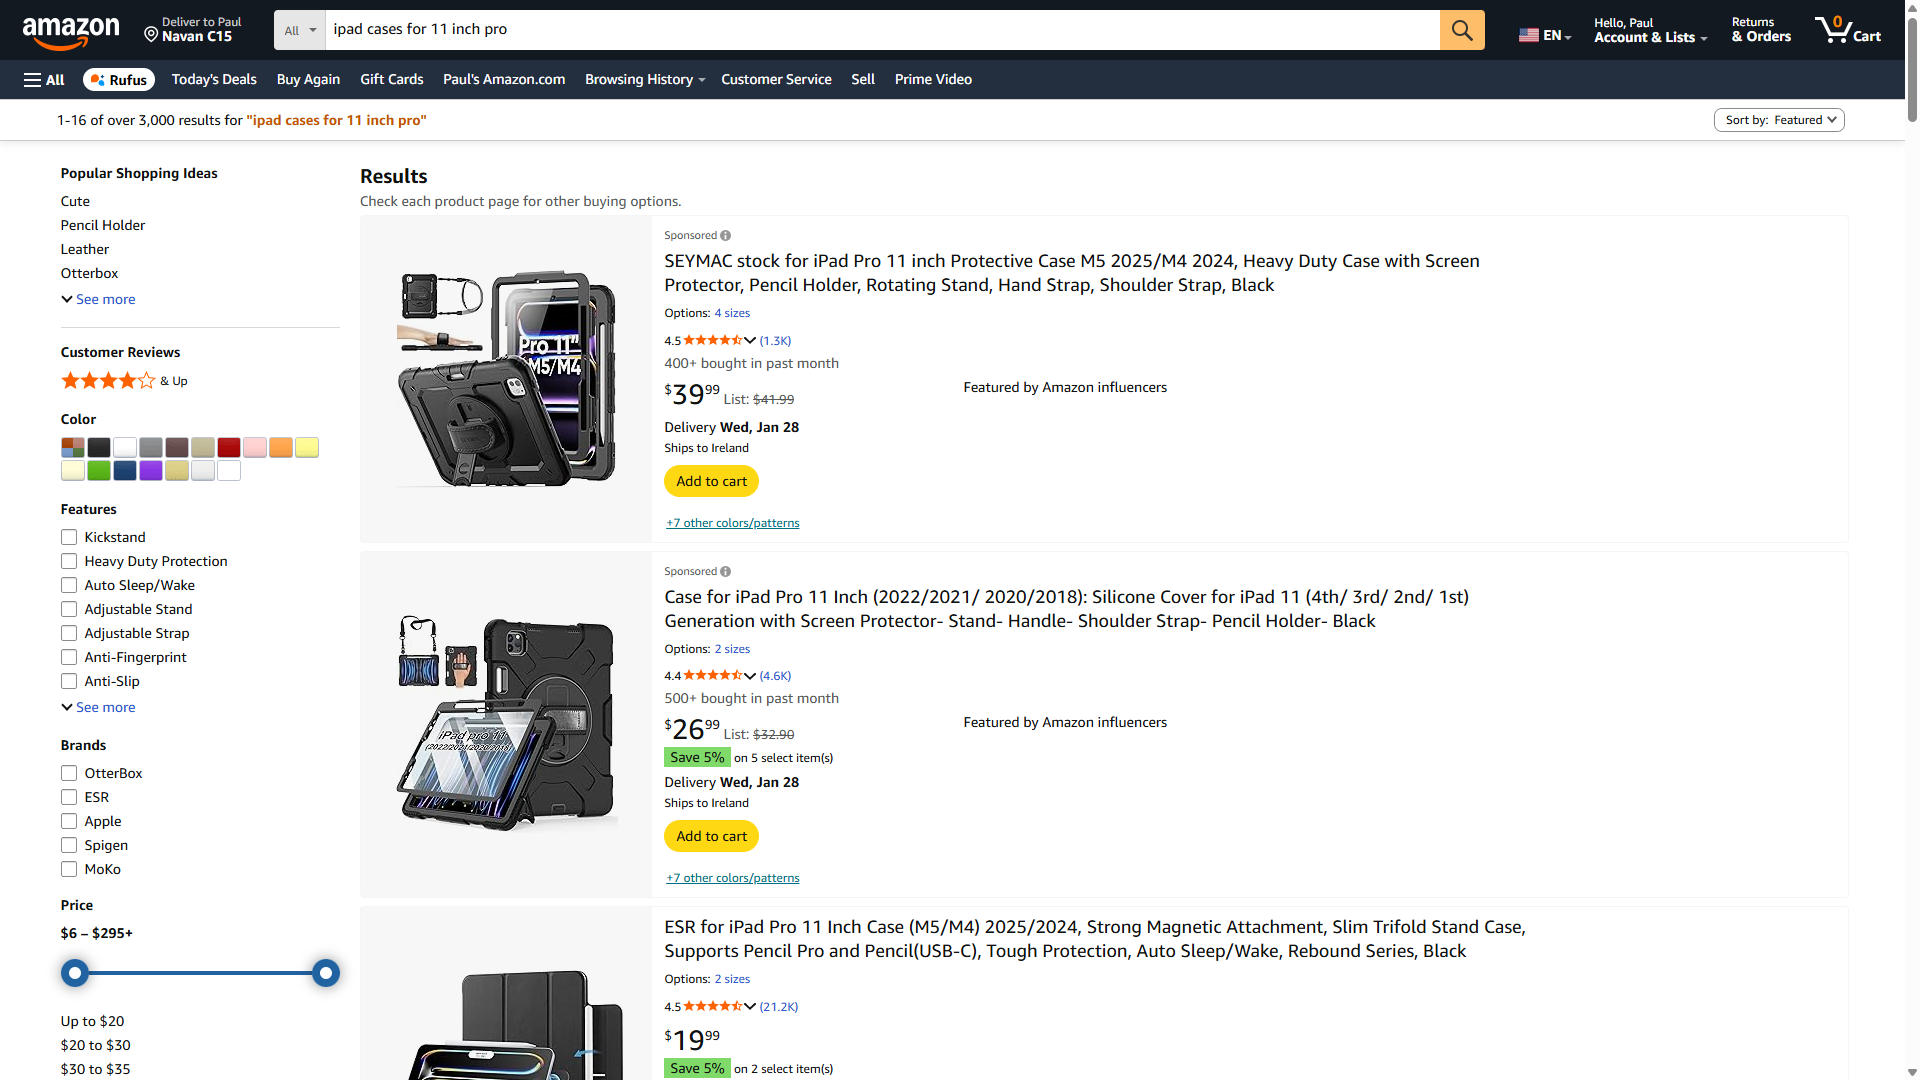Select Otterbox shopping idea
The image size is (1920, 1080).
pos(89,274)
